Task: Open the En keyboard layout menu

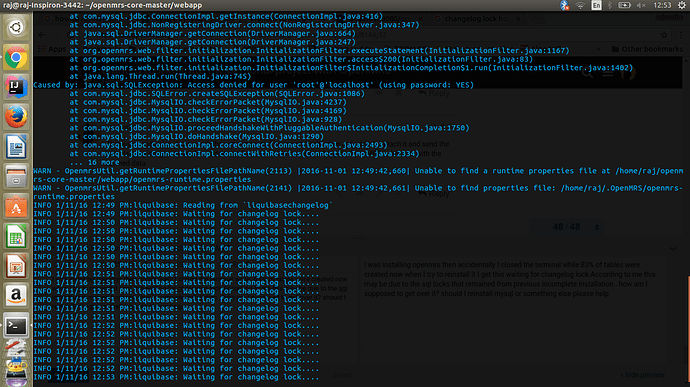Action: (x=596, y=5)
